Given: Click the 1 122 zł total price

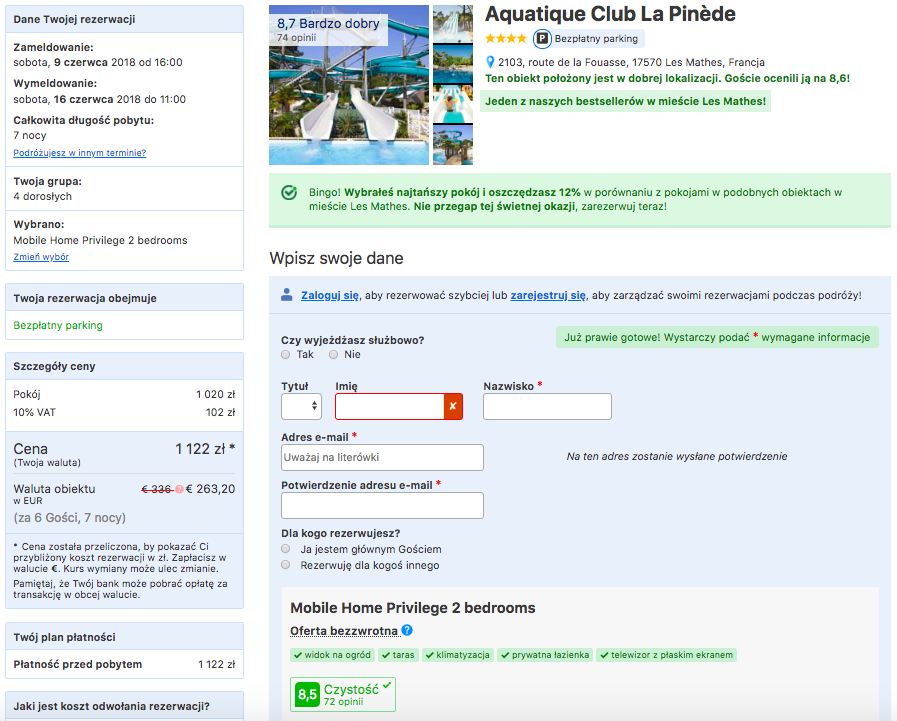Looking at the screenshot, I should pos(205,449).
